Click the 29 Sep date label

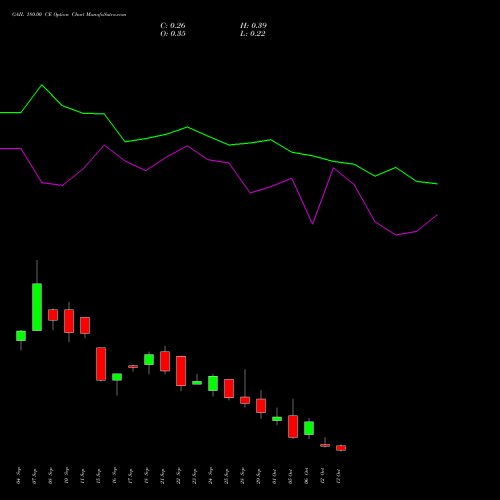click(x=259, y=476)
